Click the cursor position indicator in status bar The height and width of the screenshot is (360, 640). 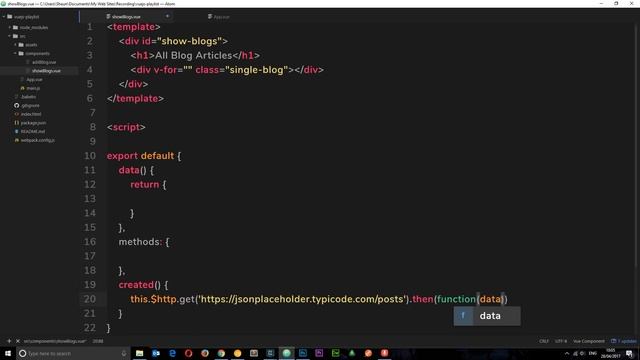pos(98,341)
